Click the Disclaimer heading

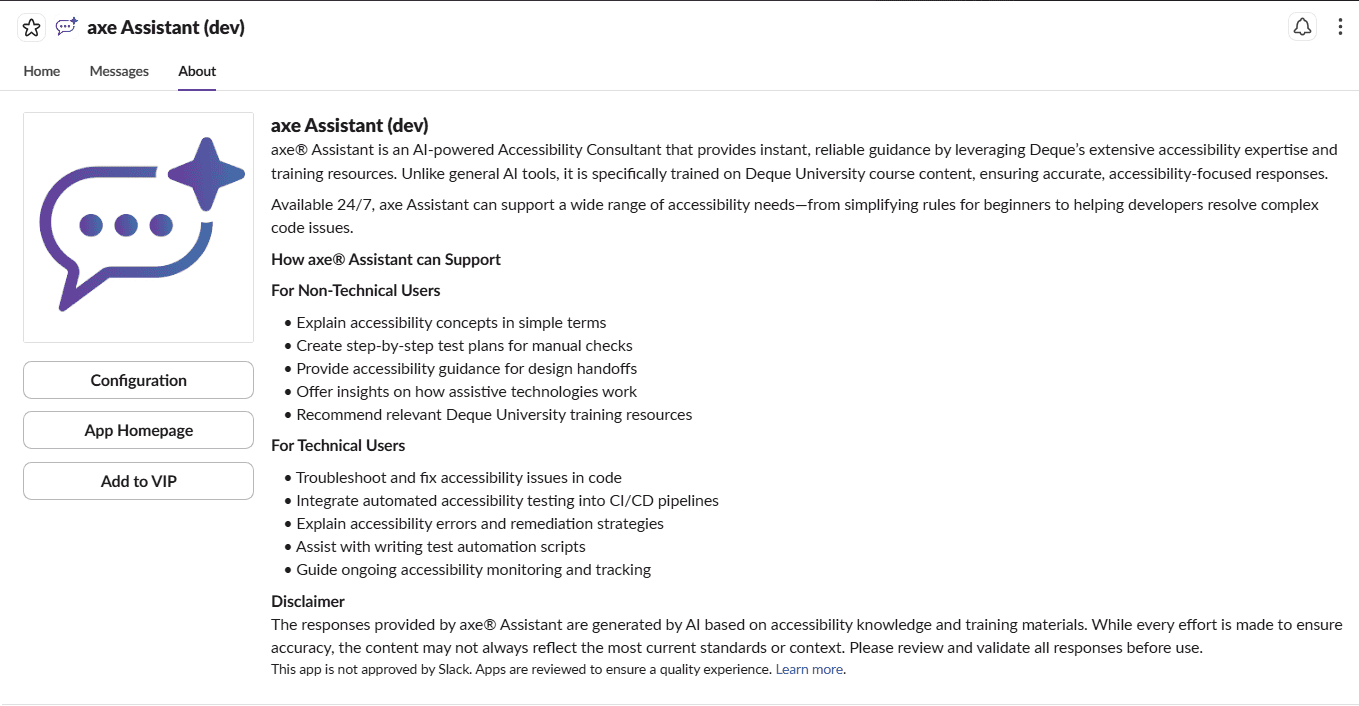tap(308, 601)
